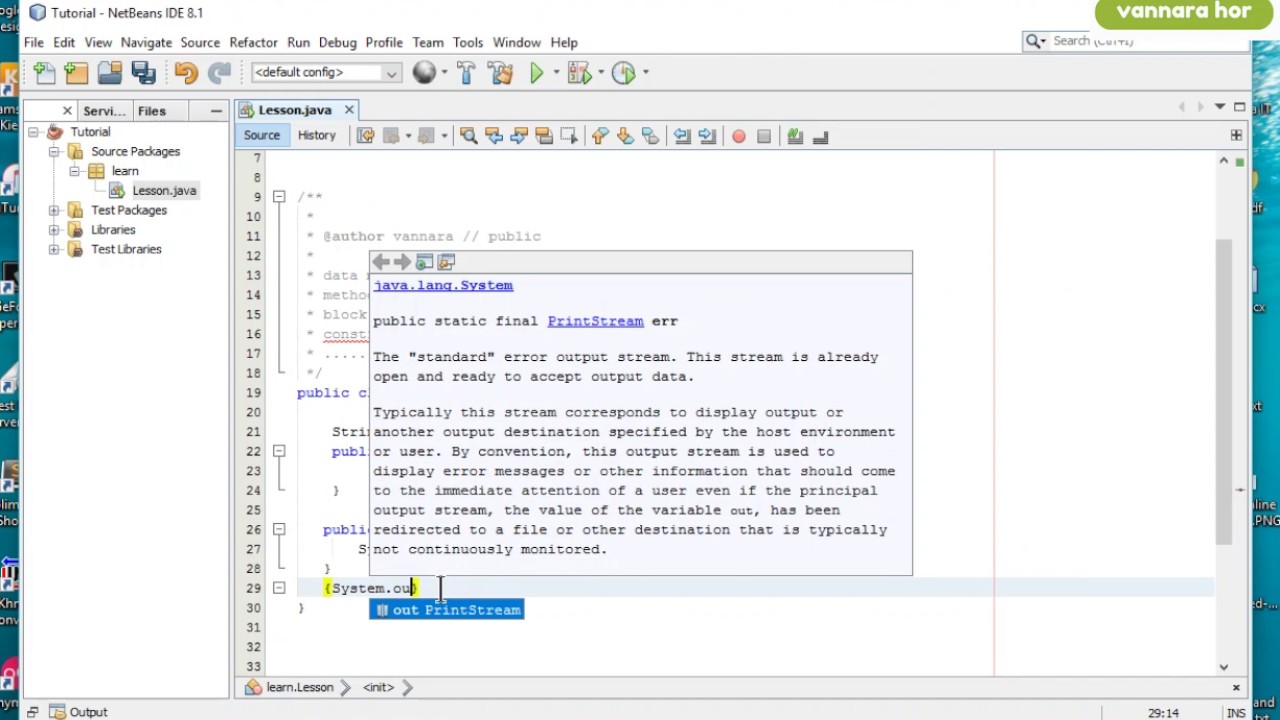Toggle Highlight Search in editor toolbar
The height and width of the screenshot is (720, 1280).
pos(544,136)
